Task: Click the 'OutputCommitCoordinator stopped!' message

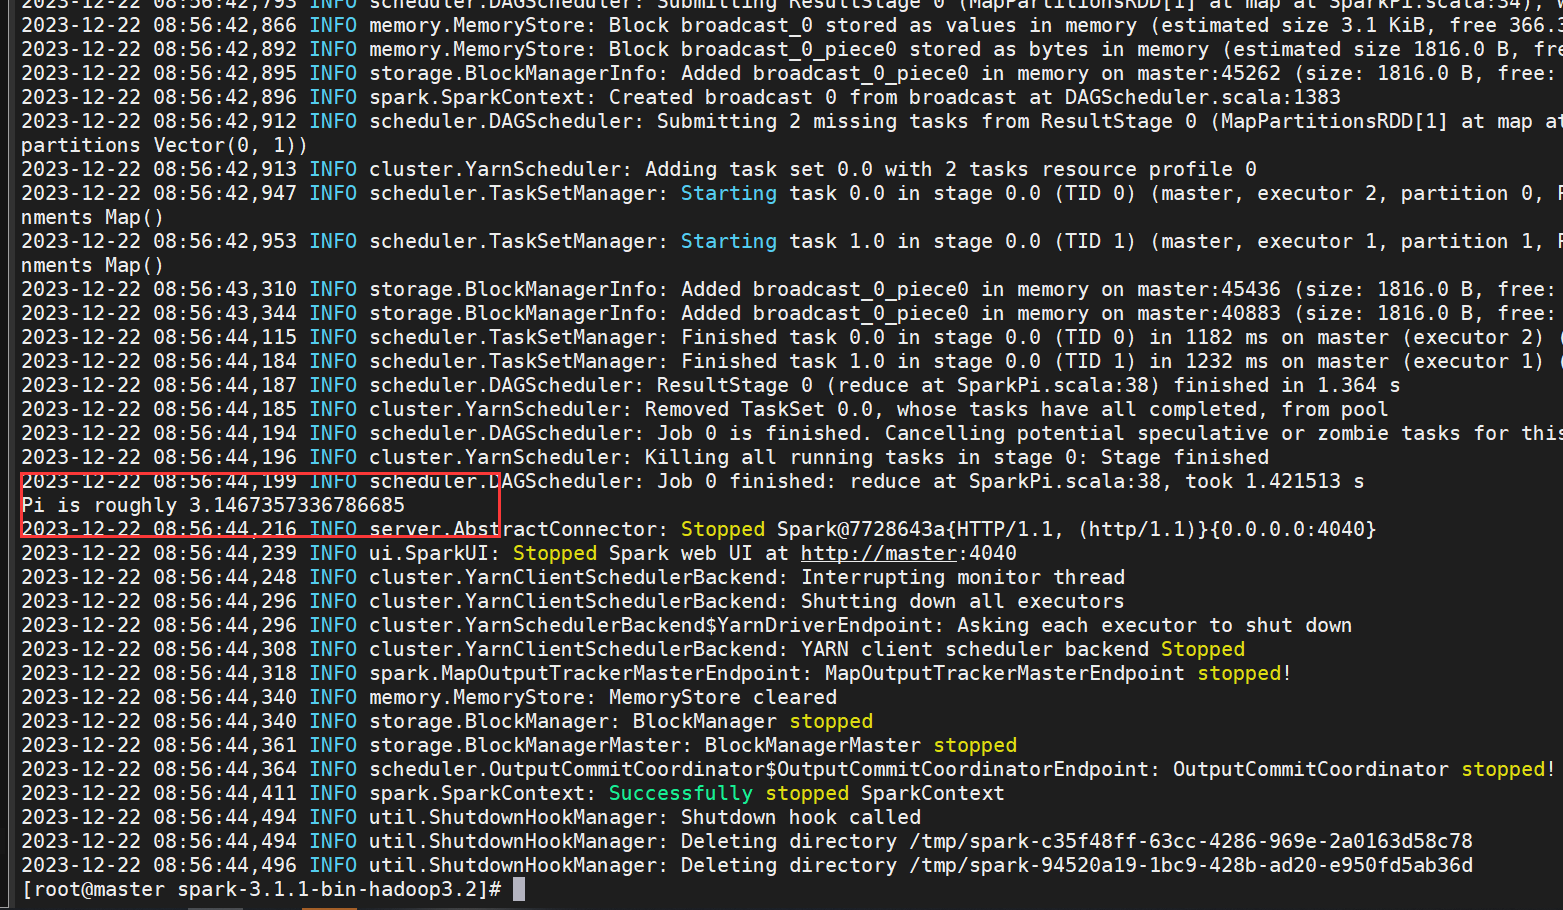Action: click(x=1364, y=769)
